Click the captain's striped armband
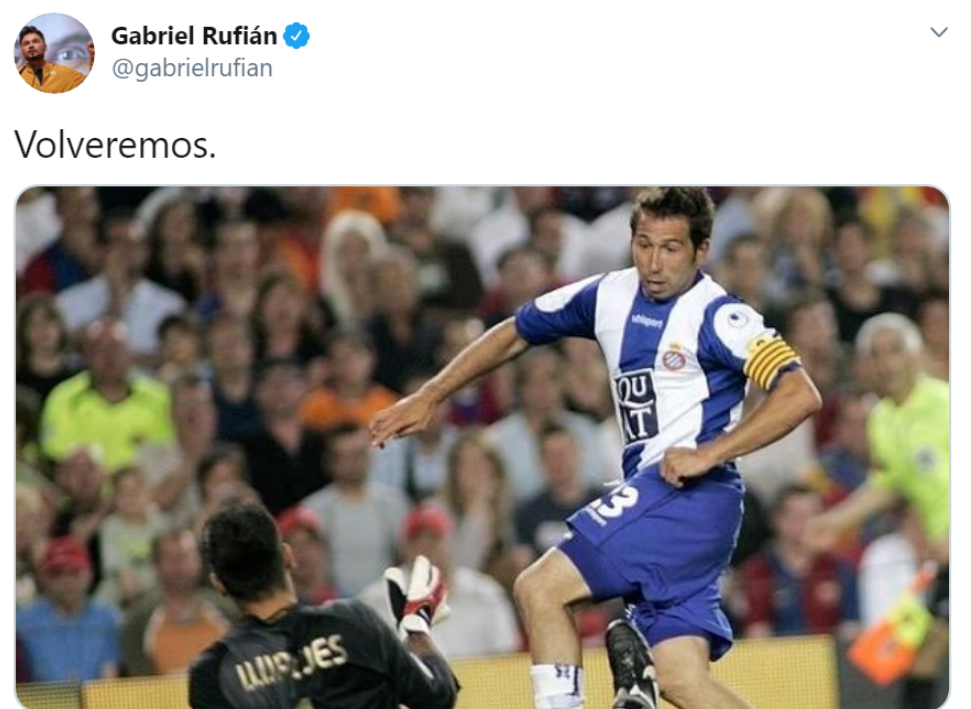 [x=770, y=361]
